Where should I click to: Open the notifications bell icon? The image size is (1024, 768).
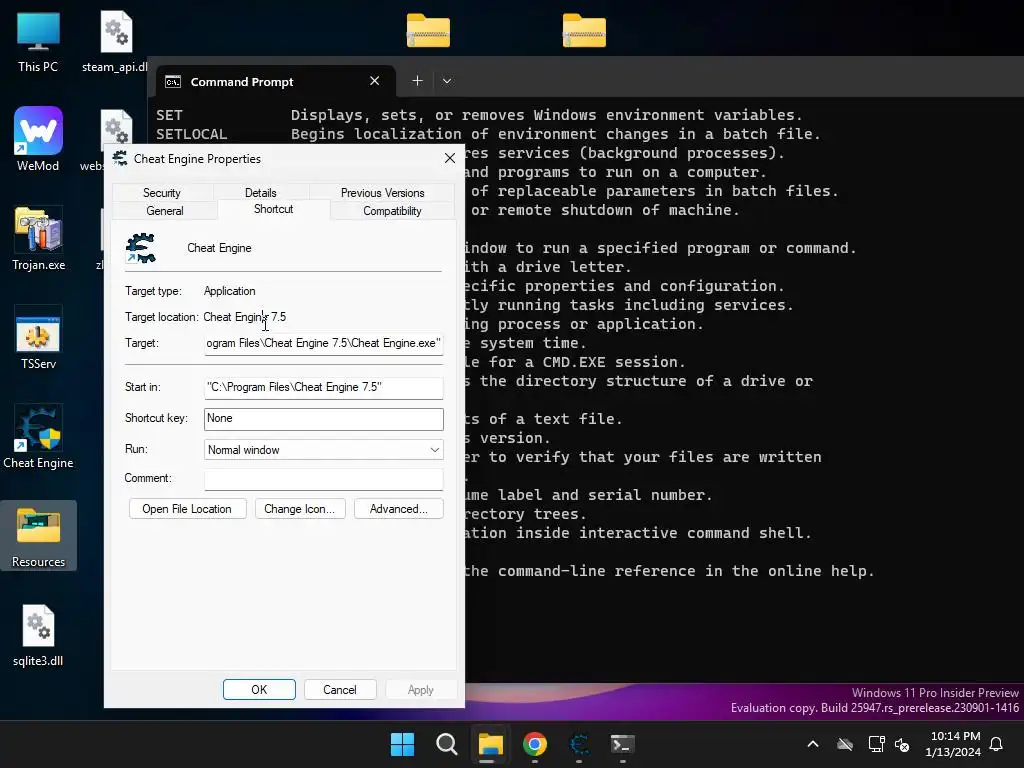pyautogui.click(x=997, y=744)
